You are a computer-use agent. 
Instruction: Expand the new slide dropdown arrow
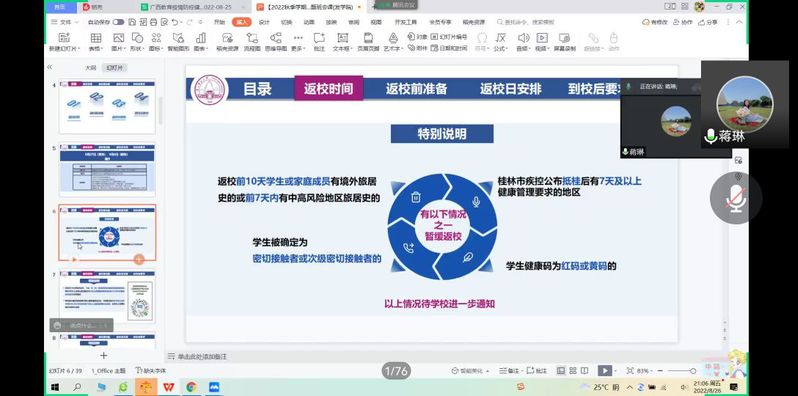point(78,49)
